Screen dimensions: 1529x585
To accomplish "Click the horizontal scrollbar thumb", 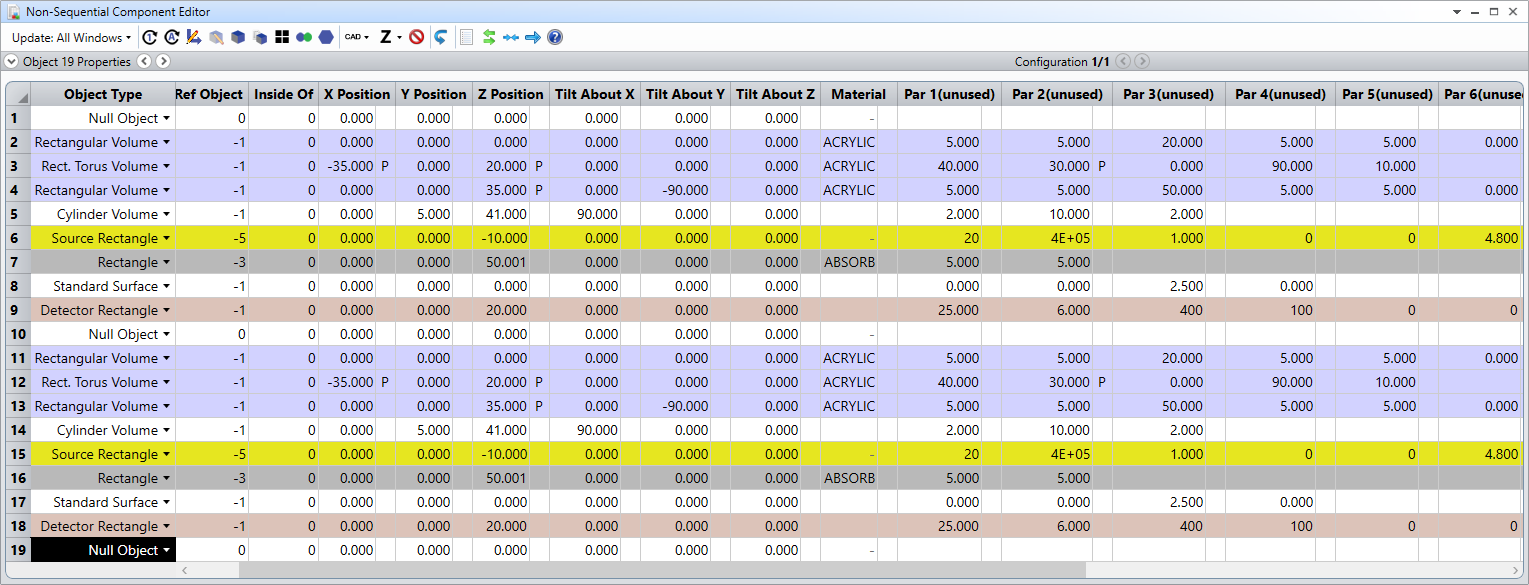I will point(662,570).
